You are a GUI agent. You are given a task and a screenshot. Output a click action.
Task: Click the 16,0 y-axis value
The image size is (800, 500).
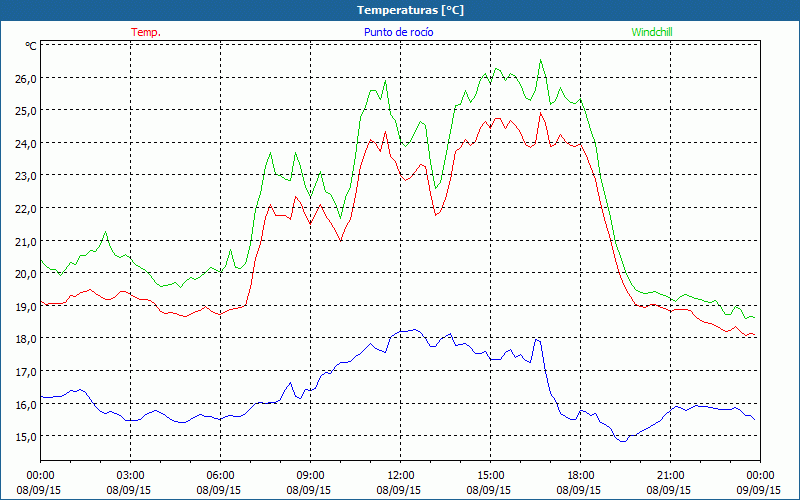tap(27, 404)
